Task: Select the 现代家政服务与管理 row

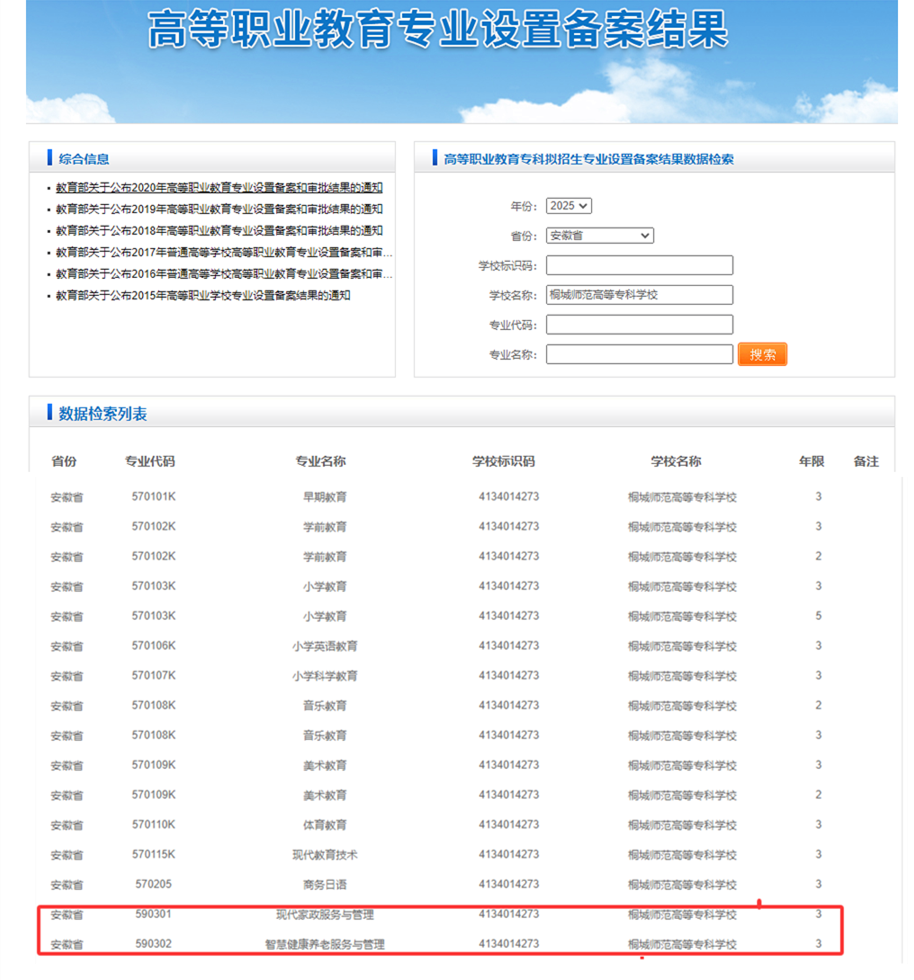Action: (x=325, y=915)
